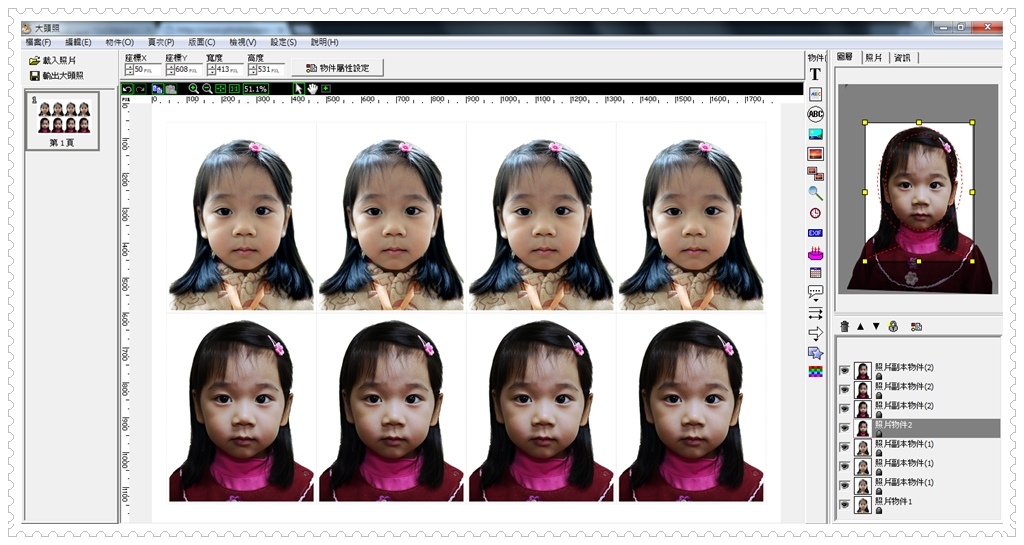This screenshot has height=545, width=1024.
Task: Switch to the 資訊 tab
Action: [x=903, y=57]
